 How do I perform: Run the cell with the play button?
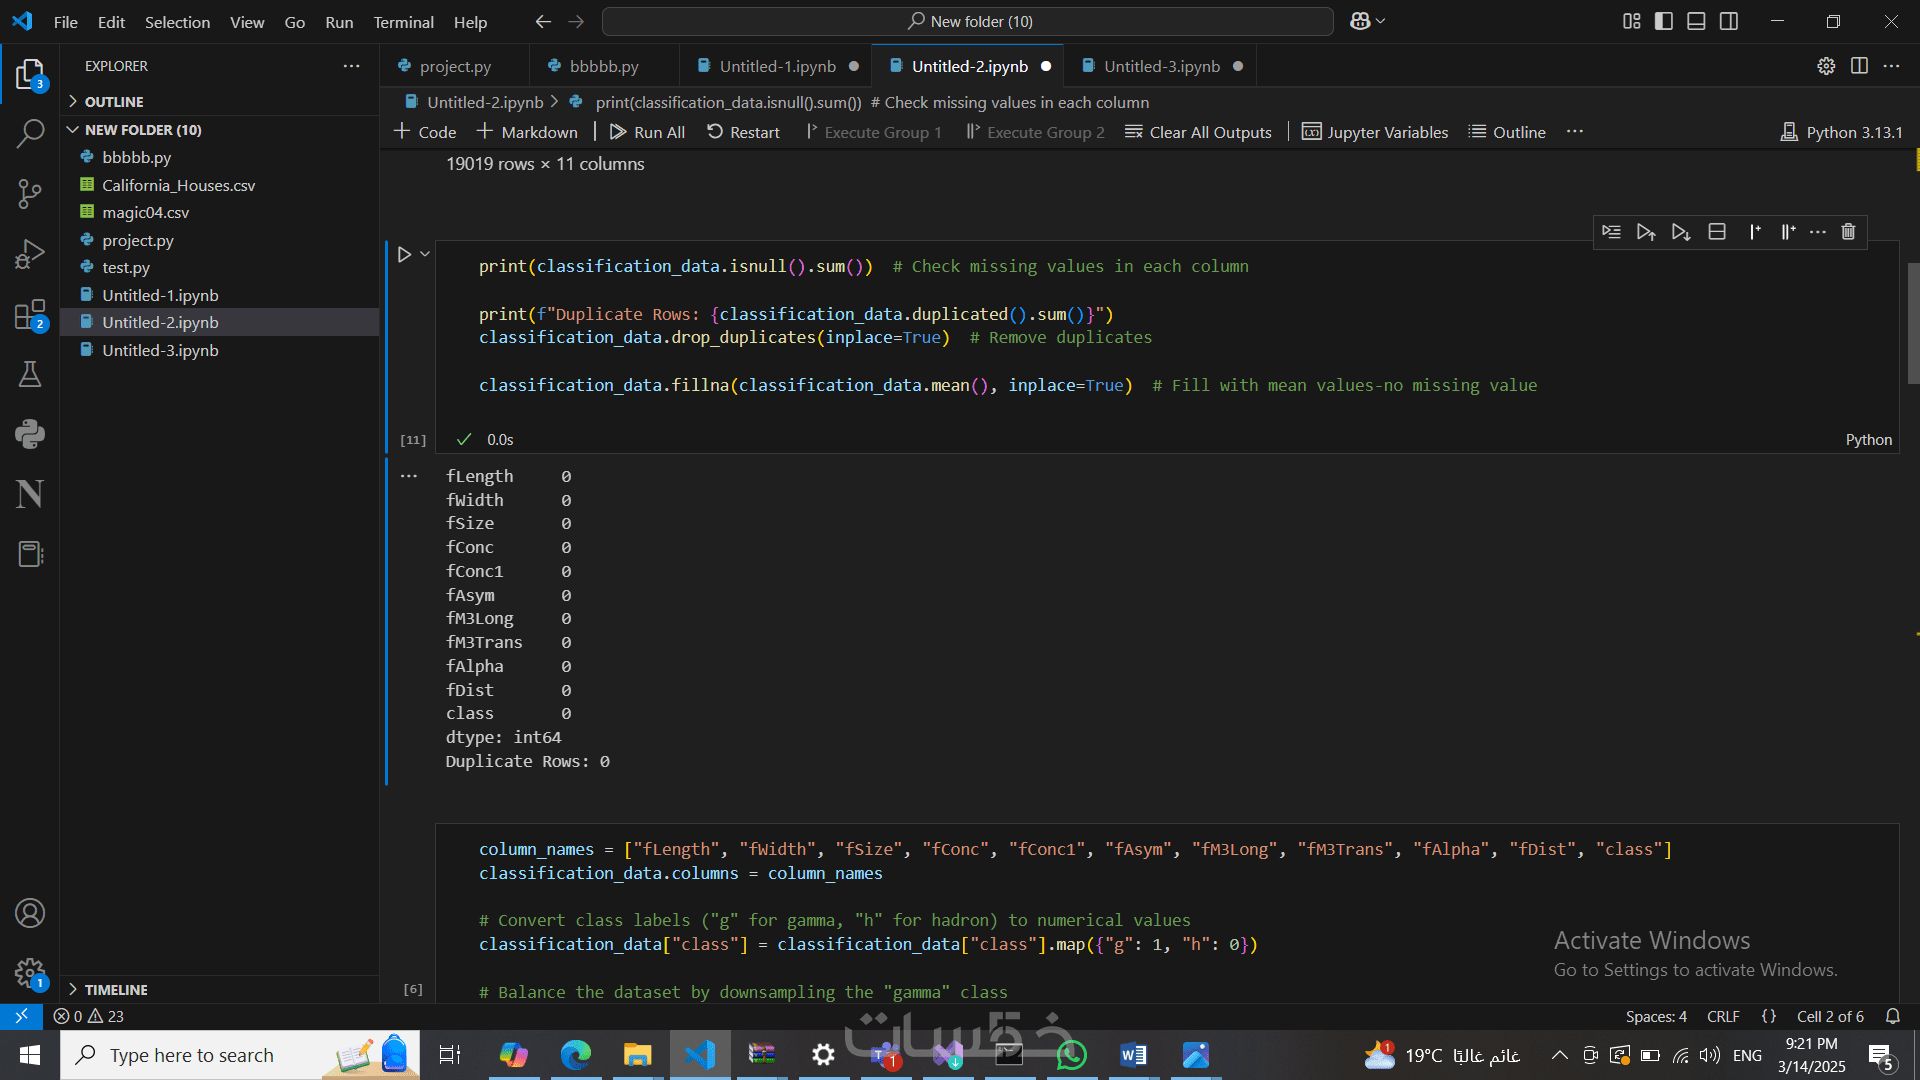pos(404,255)
